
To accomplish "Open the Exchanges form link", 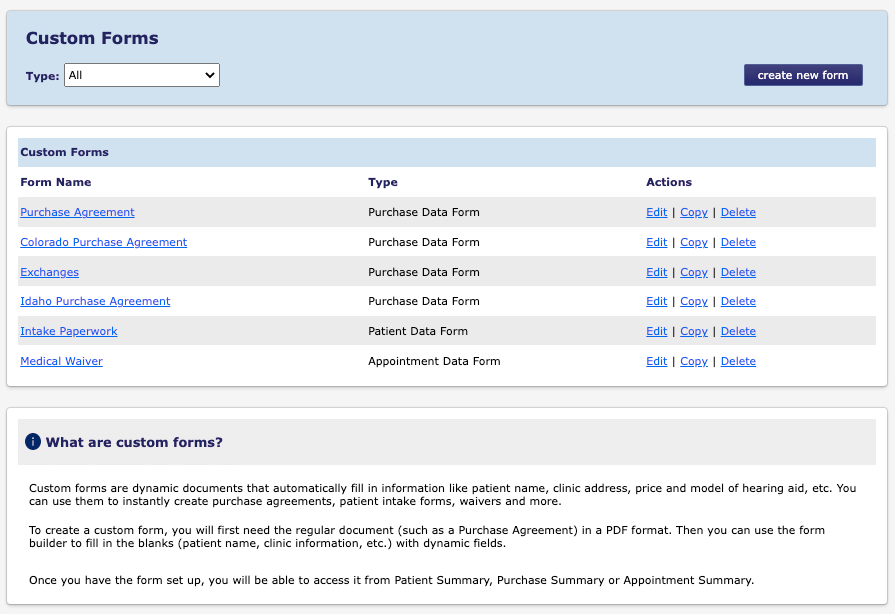I will pyautogui.click(x=50, y=272).
